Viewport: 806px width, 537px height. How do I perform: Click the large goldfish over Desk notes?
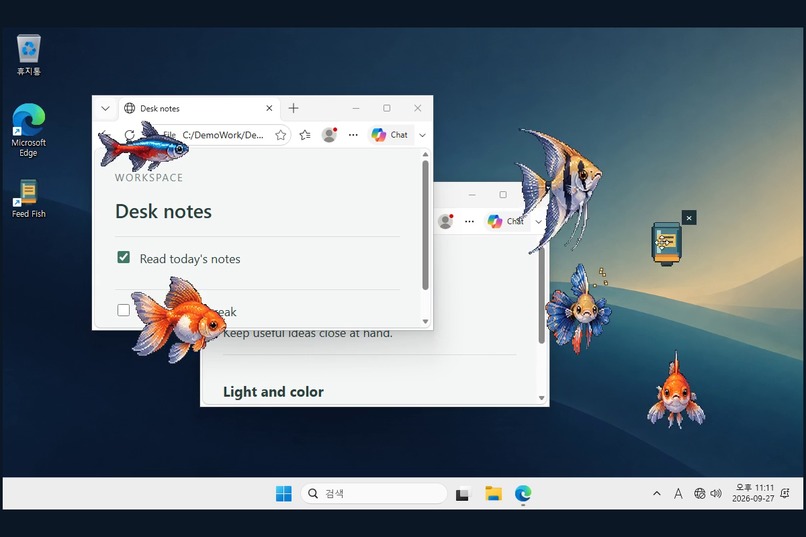178,320
